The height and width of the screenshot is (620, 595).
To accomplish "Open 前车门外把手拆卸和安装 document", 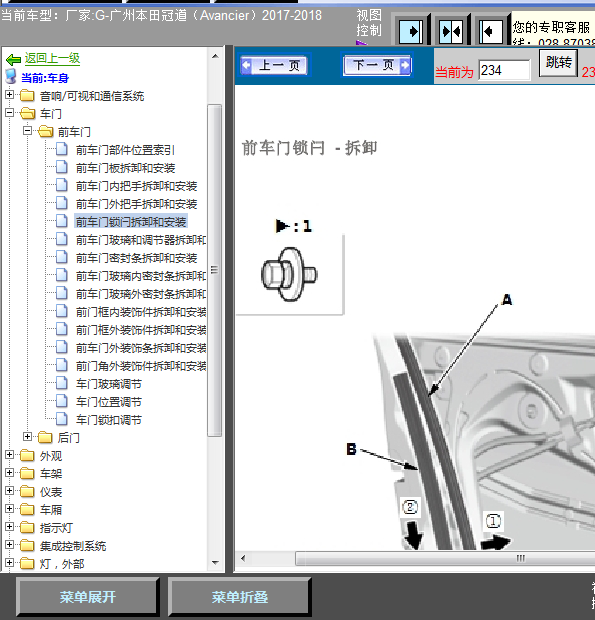I will coord(136,204).
